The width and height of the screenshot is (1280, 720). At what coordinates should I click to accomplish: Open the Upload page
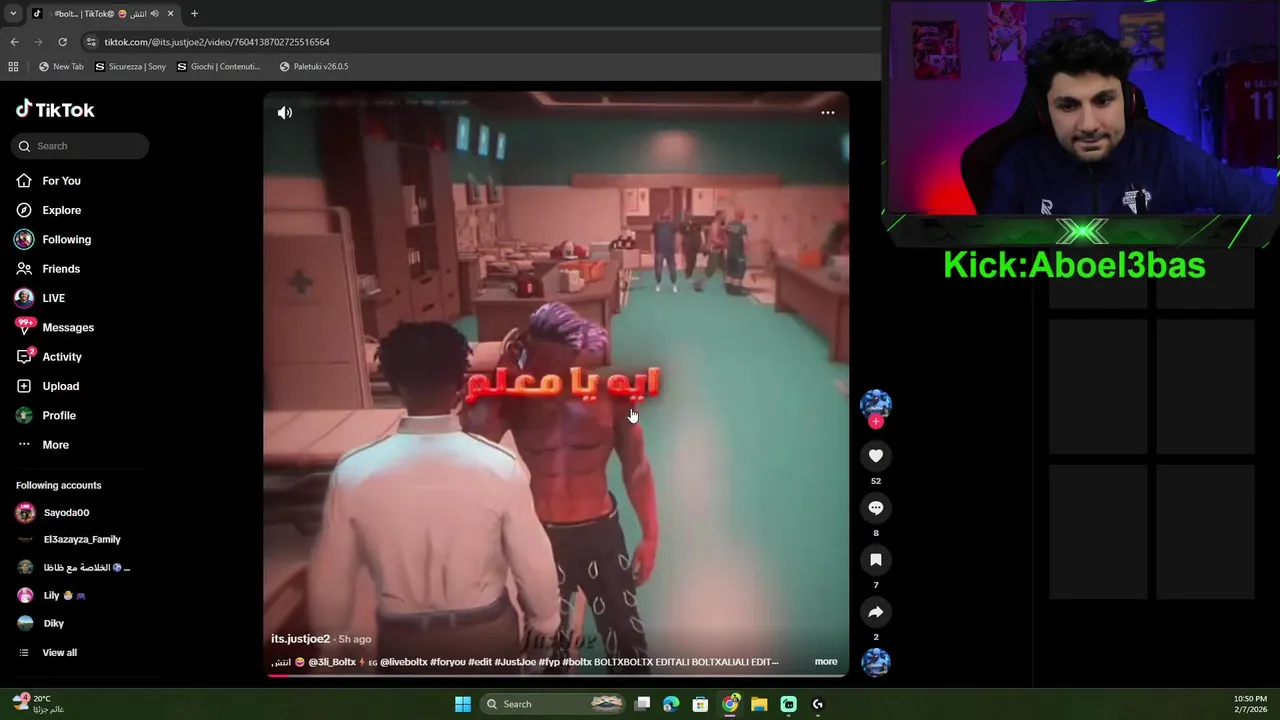pos(60,386)
